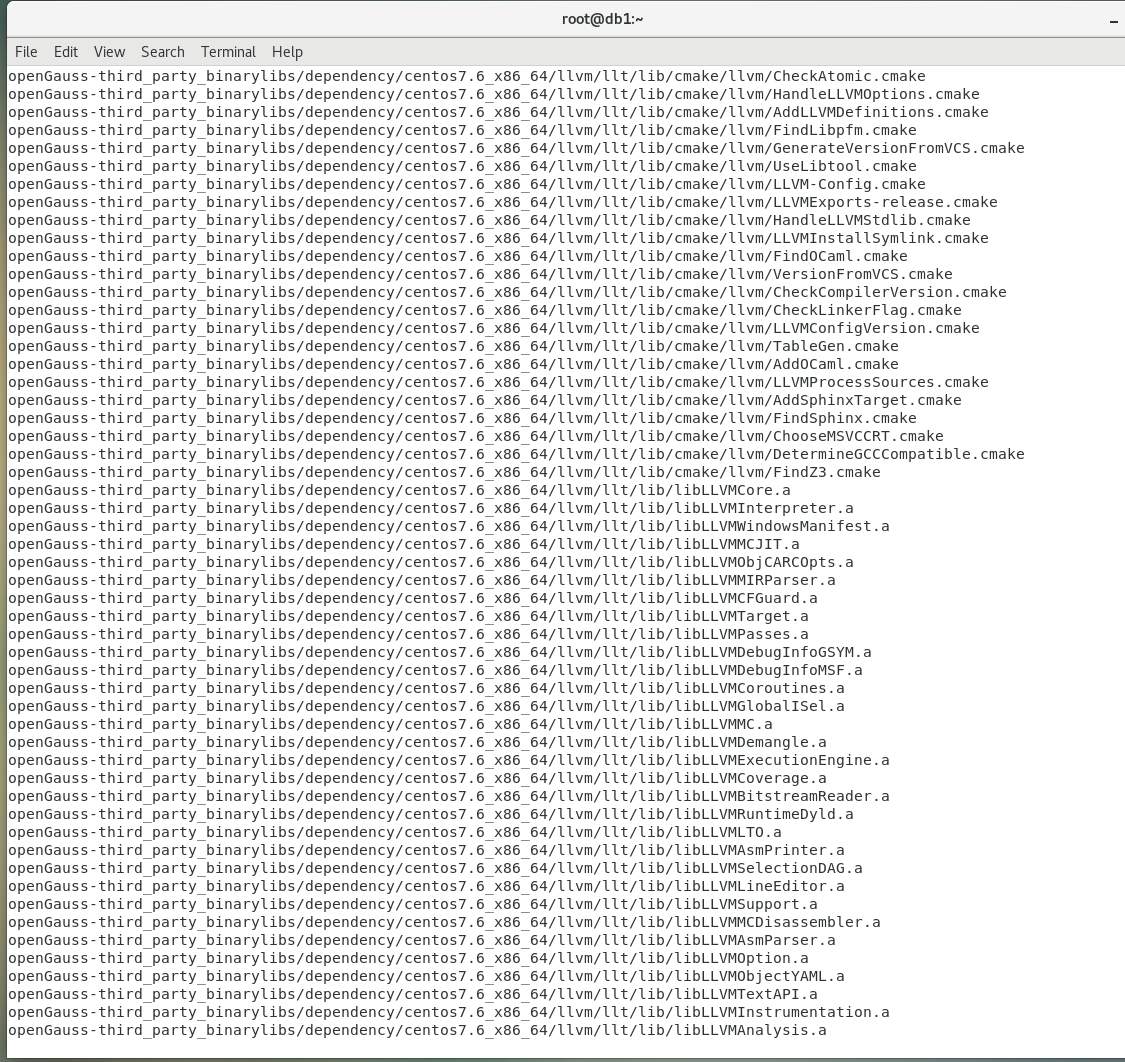Click the line ending in libLLVMLTO.a
This screenshot has width=1125, height=1062.
(395, 832)
